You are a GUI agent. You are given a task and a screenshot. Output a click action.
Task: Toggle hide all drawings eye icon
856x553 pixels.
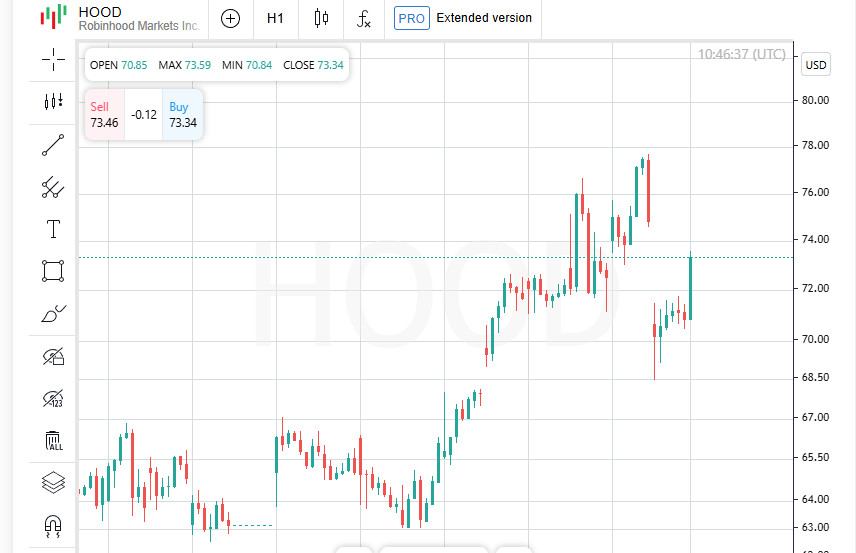click(54, 356)
